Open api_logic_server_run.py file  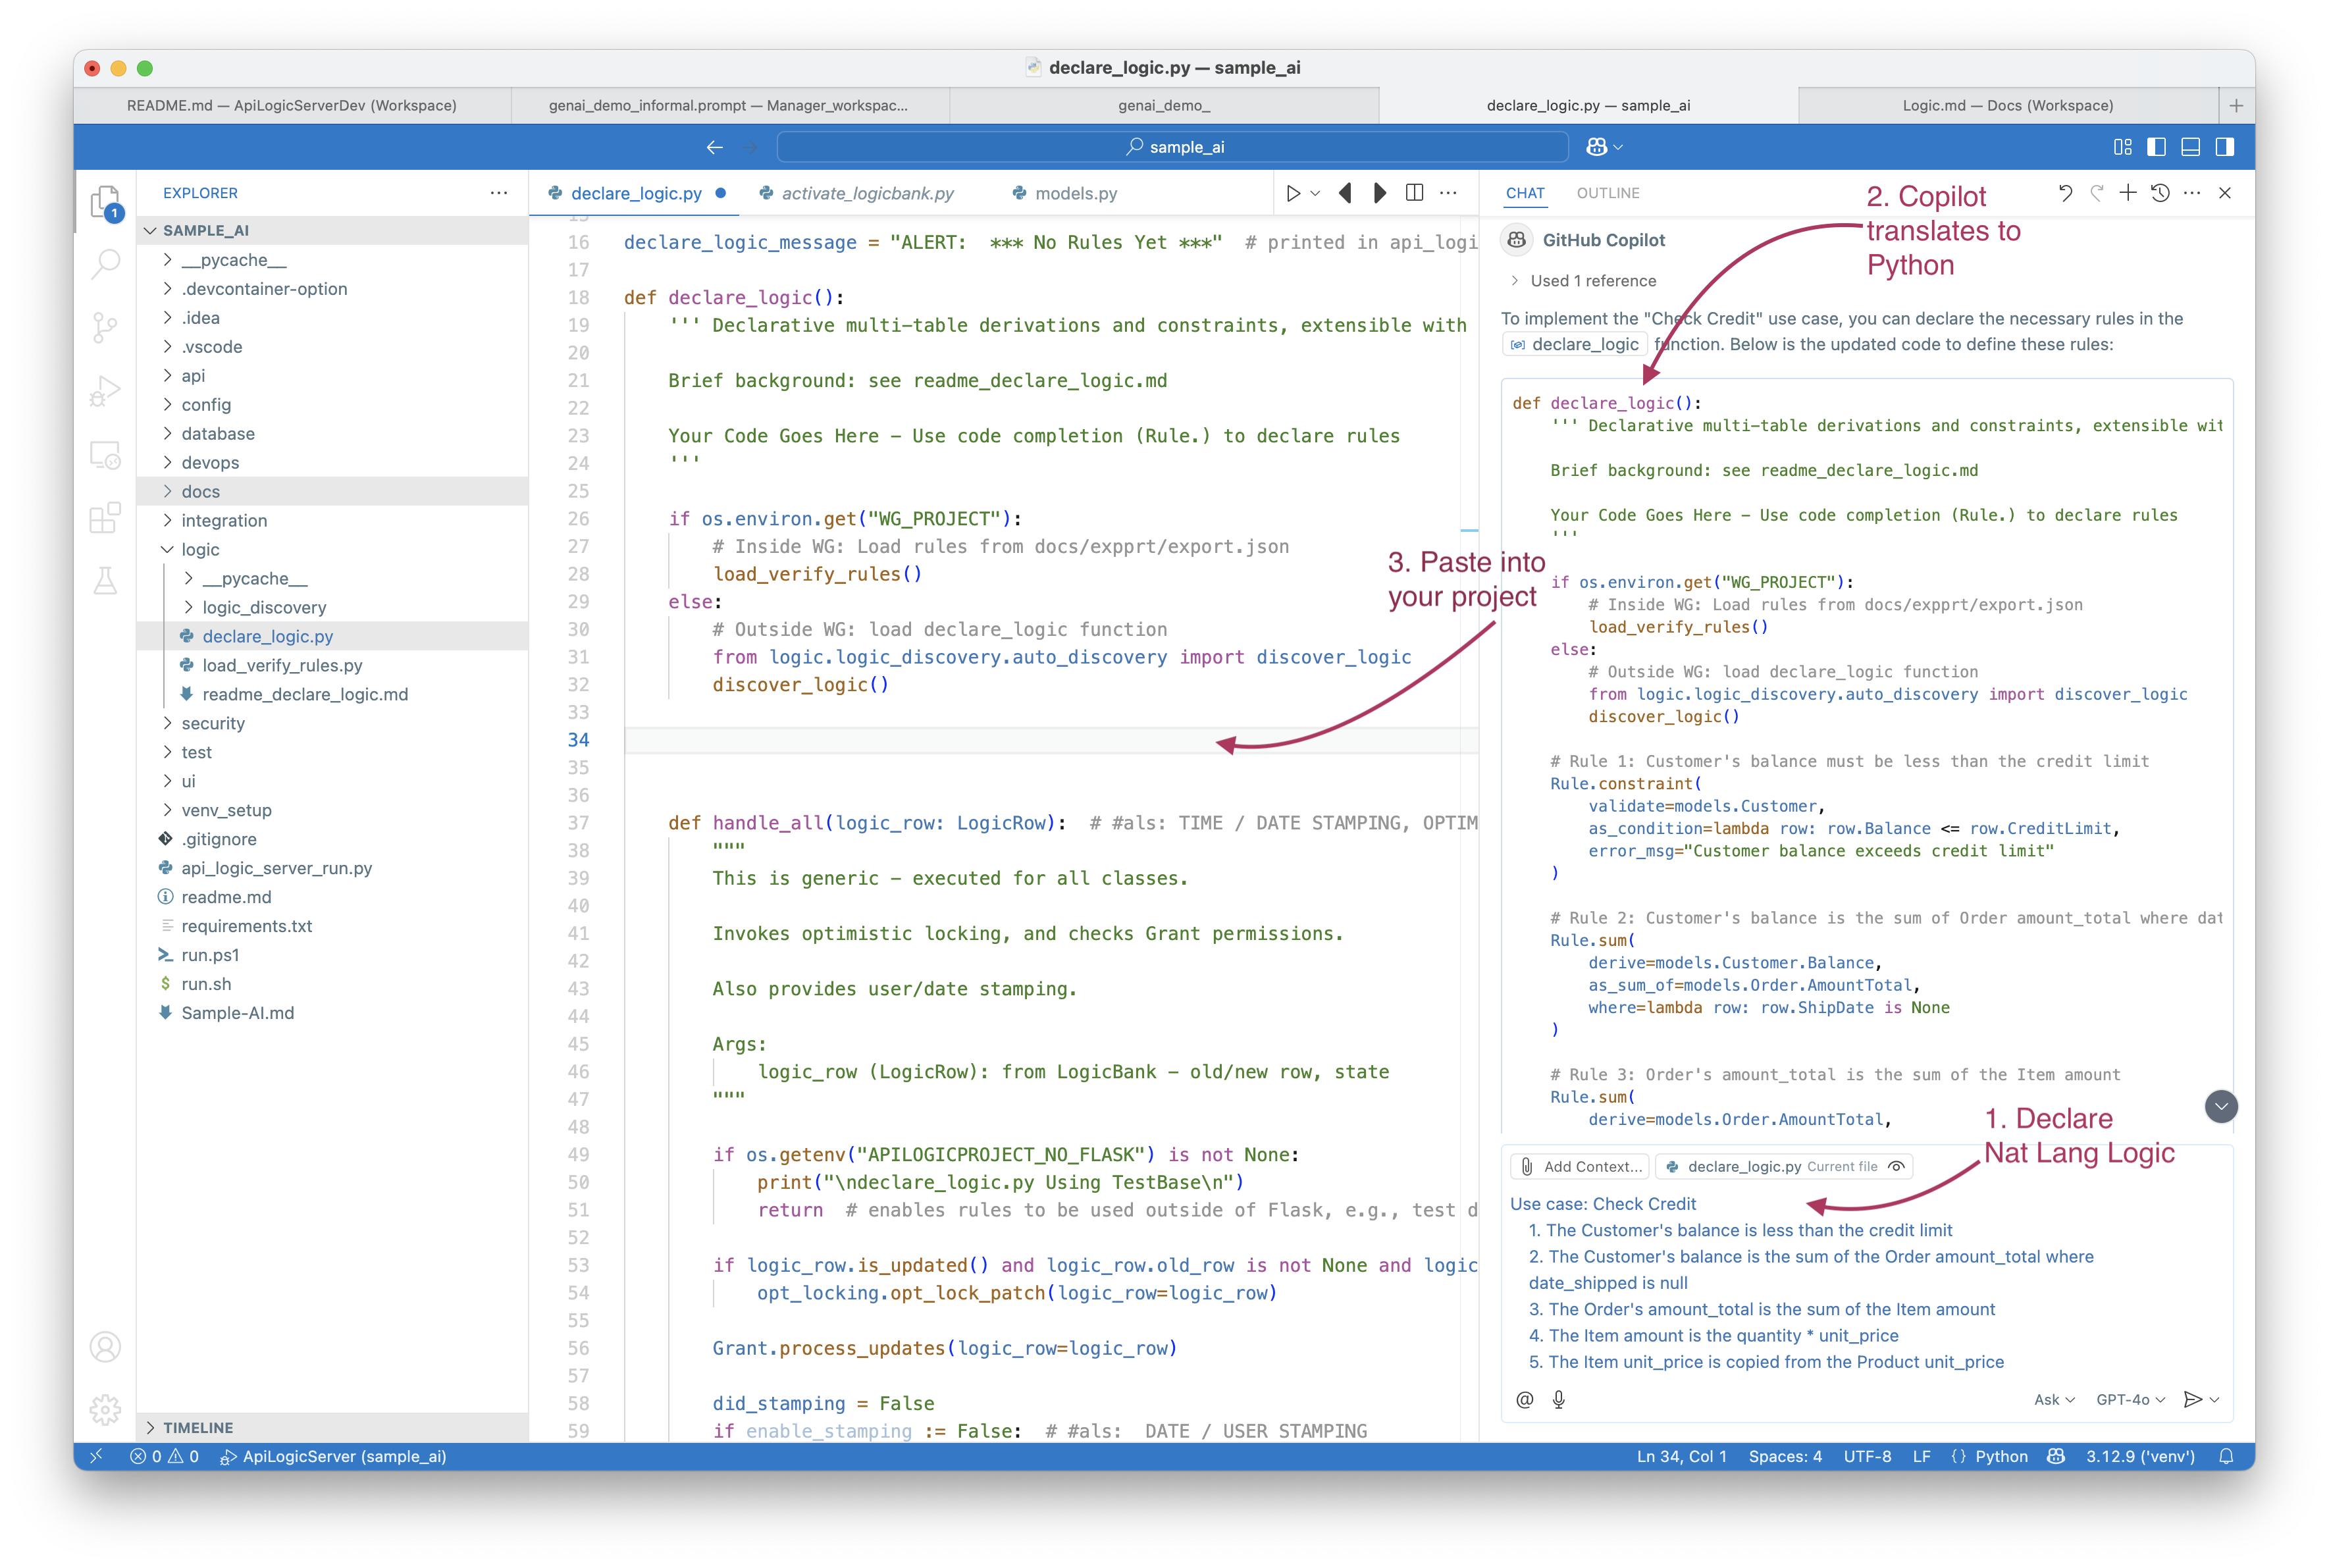pyautogui.click(x=332, y=868)
